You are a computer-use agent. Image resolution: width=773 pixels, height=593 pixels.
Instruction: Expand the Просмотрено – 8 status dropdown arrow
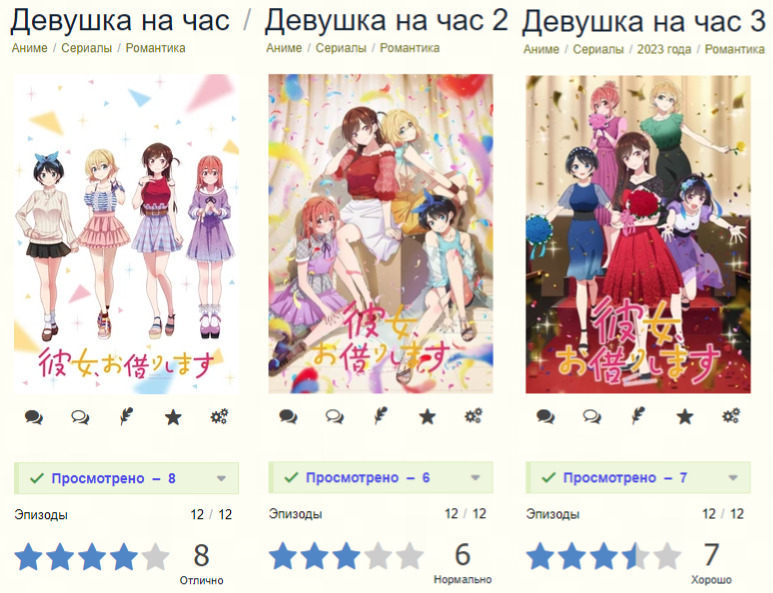pos(221,478)
